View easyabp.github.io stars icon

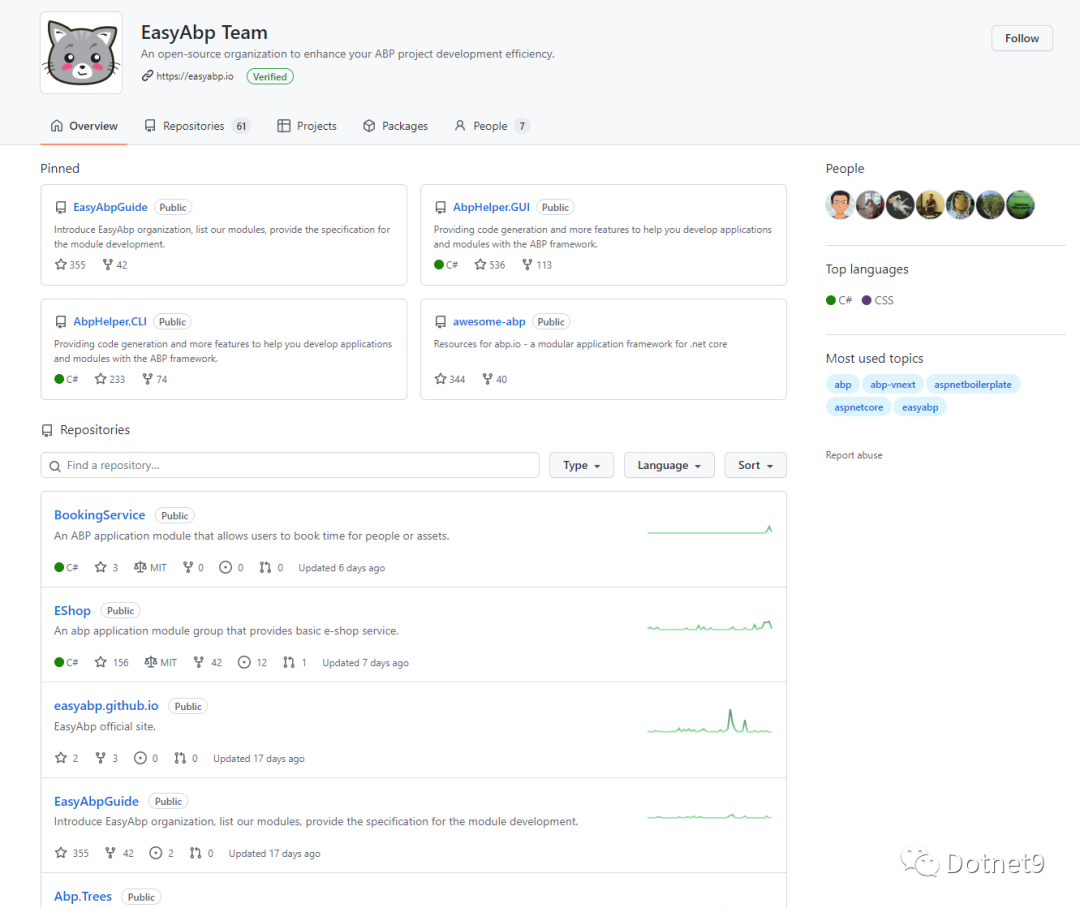tap(61, 758)
